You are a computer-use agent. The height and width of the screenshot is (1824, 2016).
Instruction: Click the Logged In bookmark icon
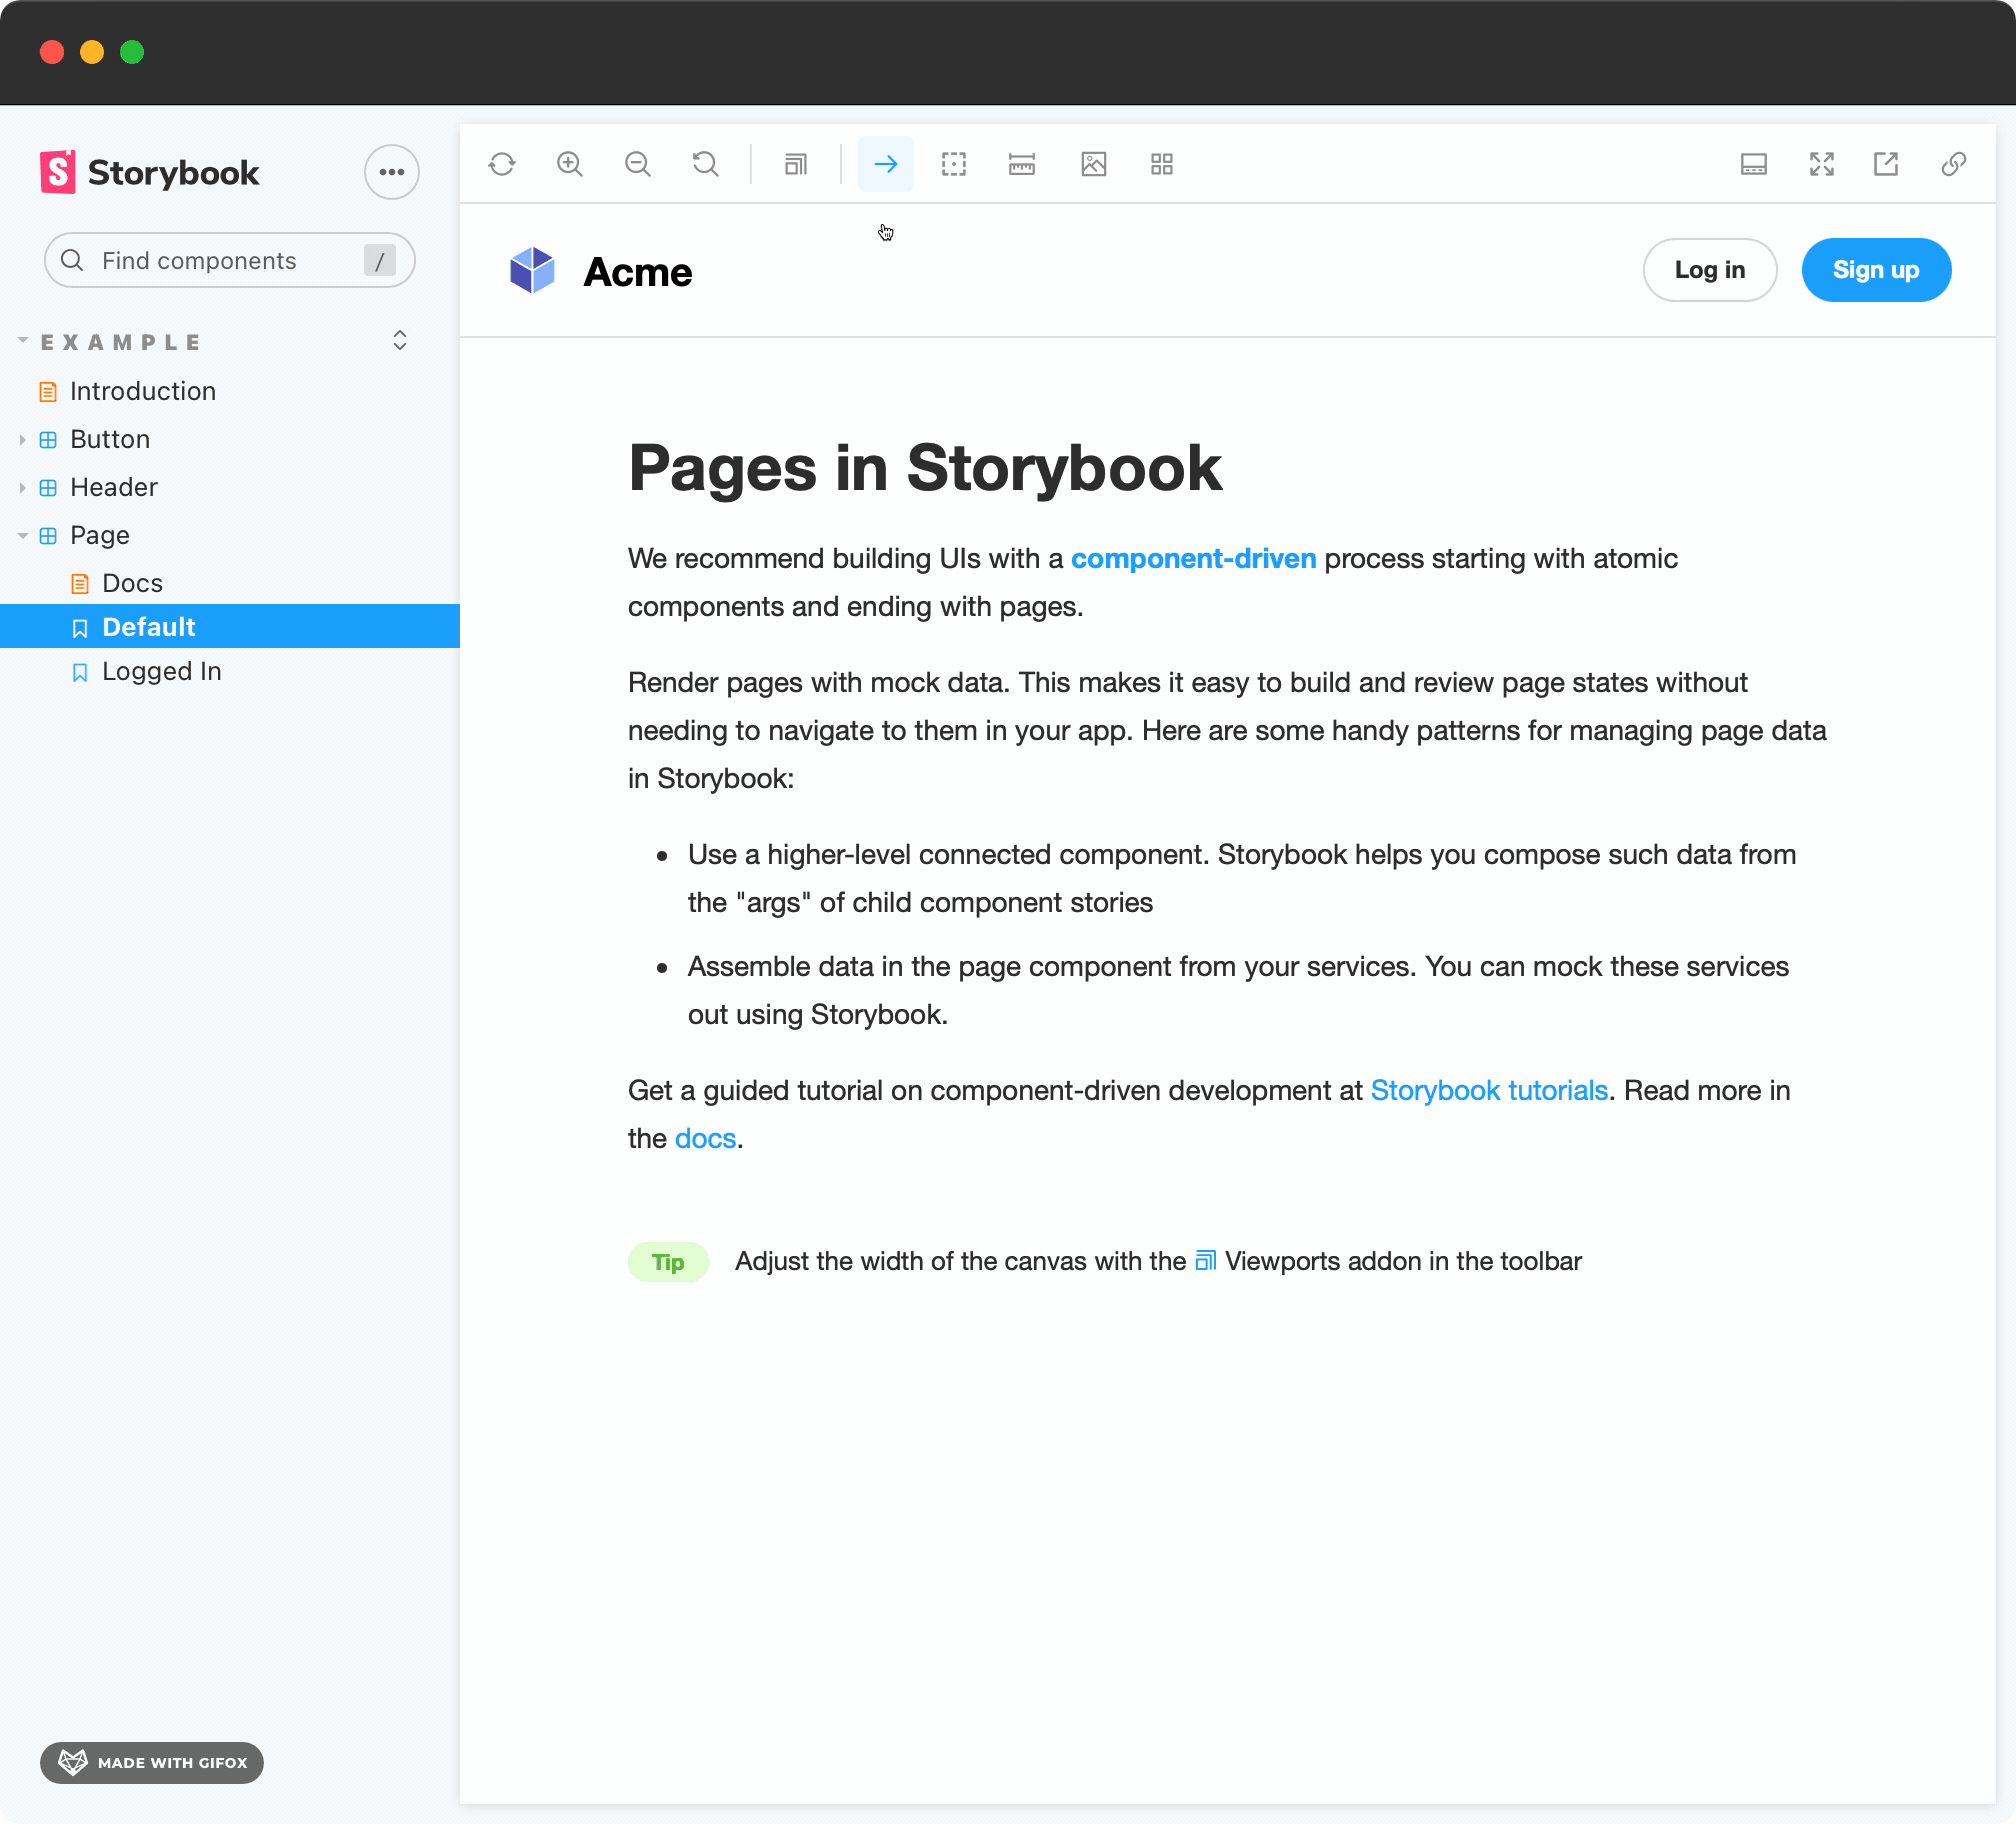pos(80,672)
